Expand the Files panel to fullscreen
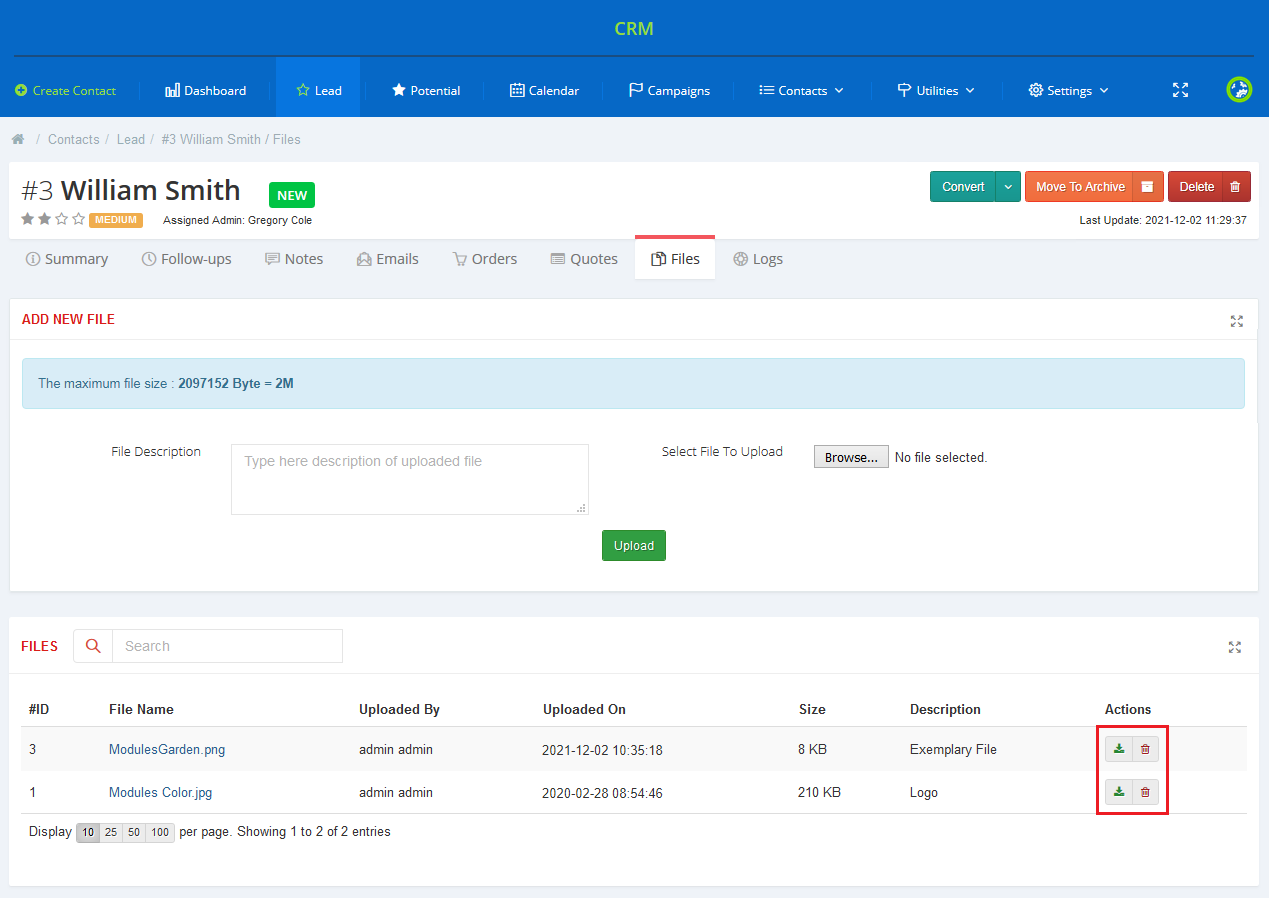 pyautogui.click(x=1235, y=647)
